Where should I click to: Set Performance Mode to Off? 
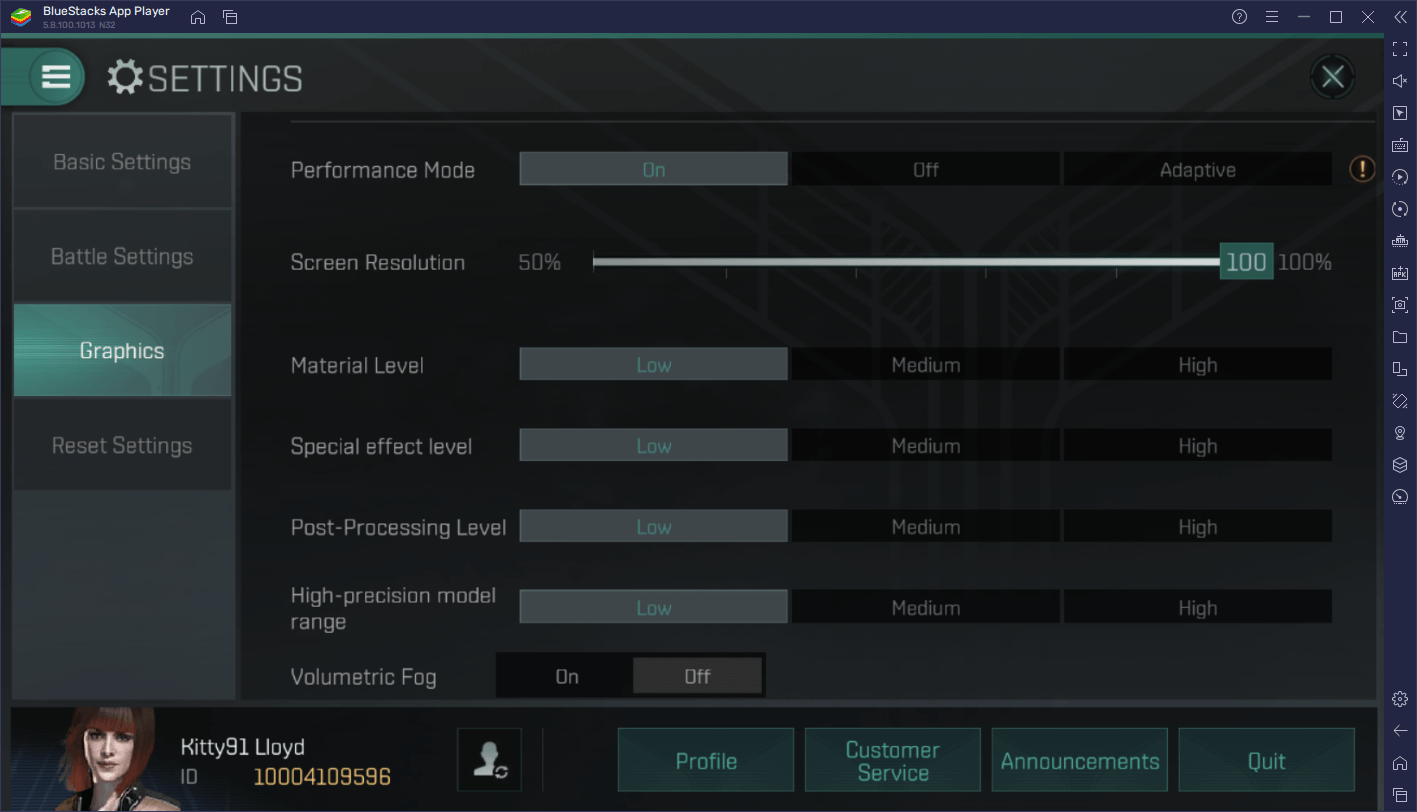click(x=925, y=169)
